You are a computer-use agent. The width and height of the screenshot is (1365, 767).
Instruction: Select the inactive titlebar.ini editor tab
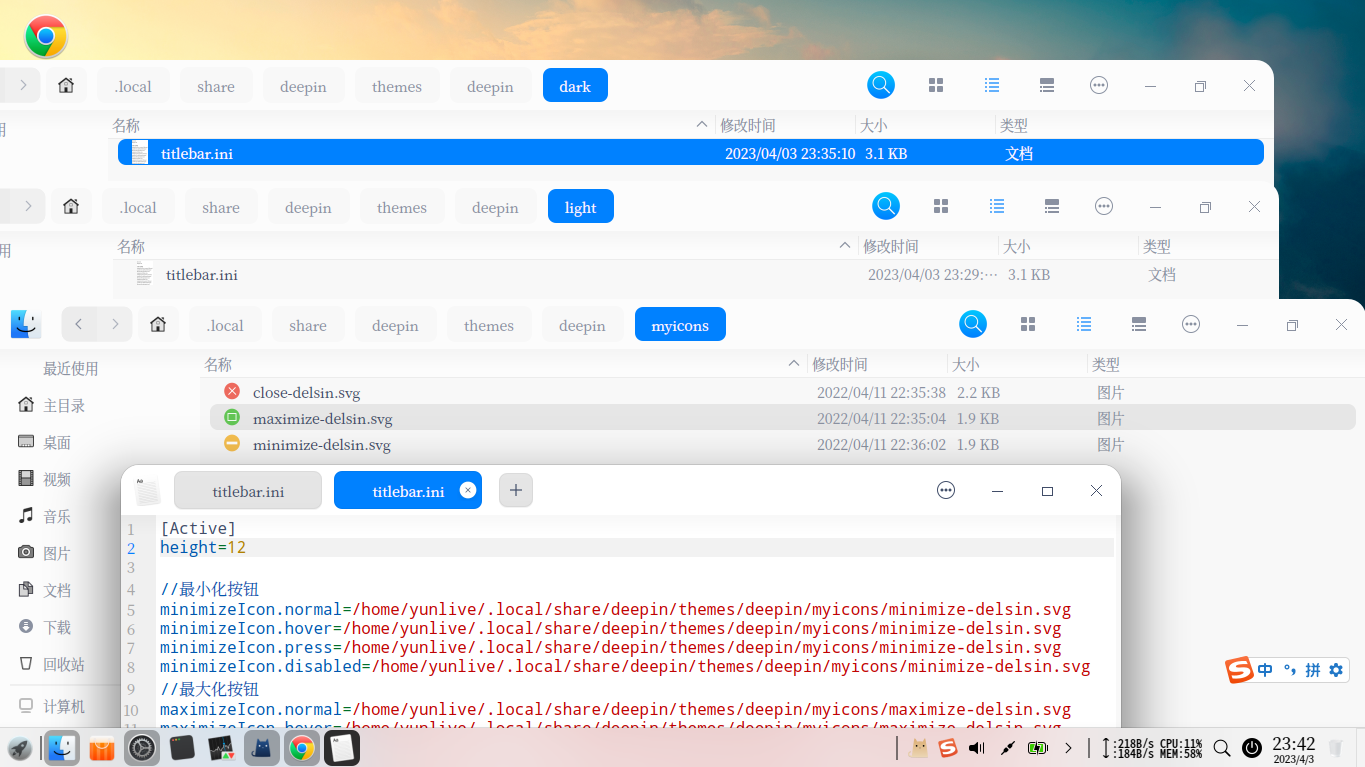coord(248,491)
